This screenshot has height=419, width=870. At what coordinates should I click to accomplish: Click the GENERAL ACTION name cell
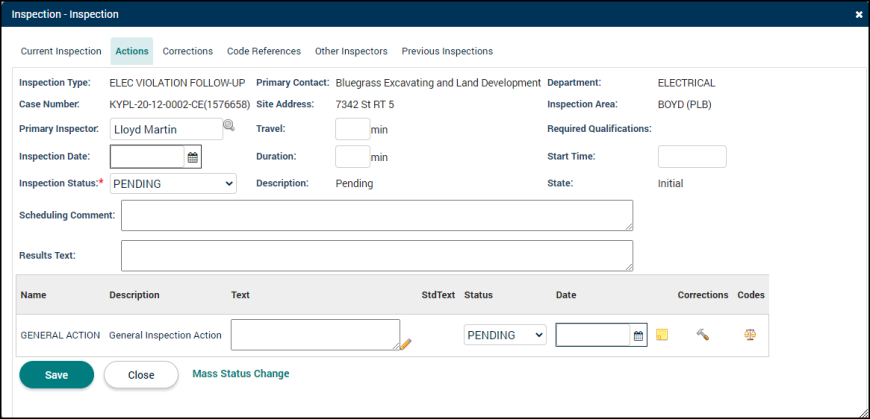(60, 335)
